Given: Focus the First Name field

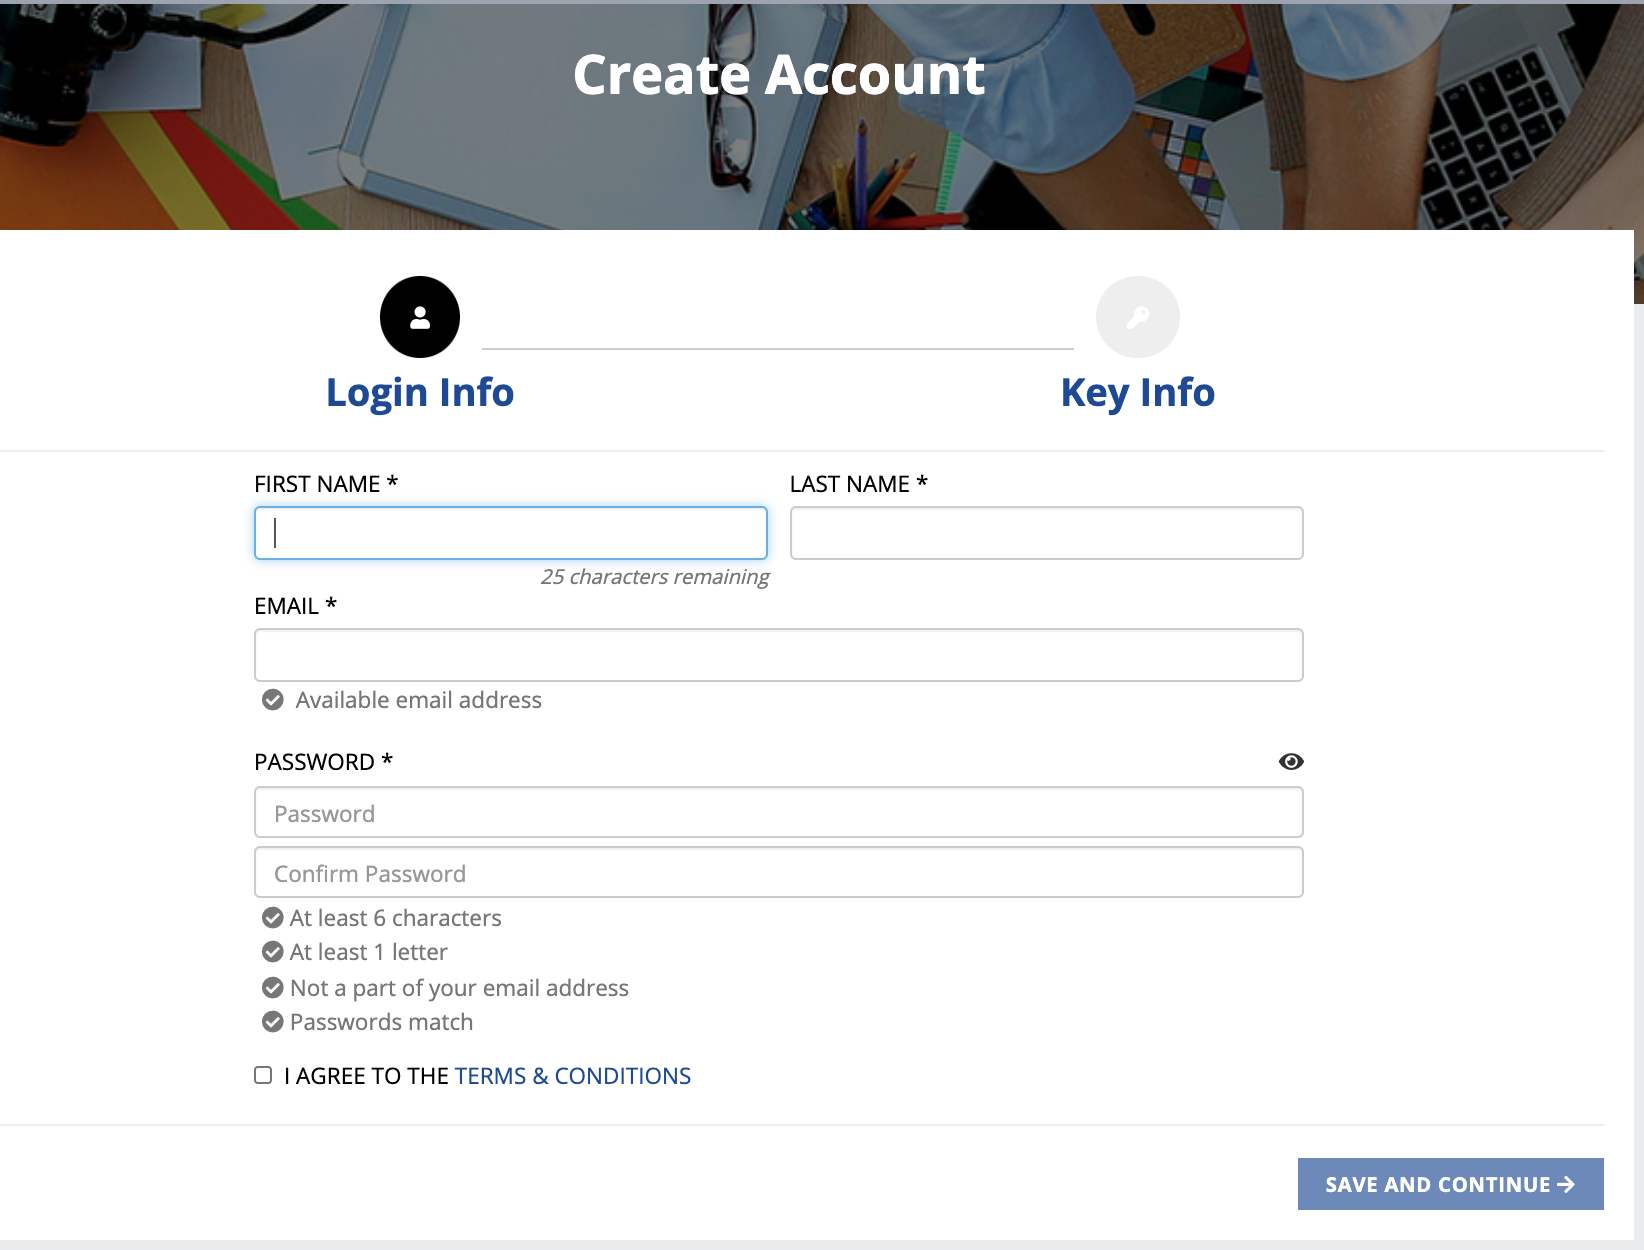Looking at the screenshot, I should tap(511, 533).
